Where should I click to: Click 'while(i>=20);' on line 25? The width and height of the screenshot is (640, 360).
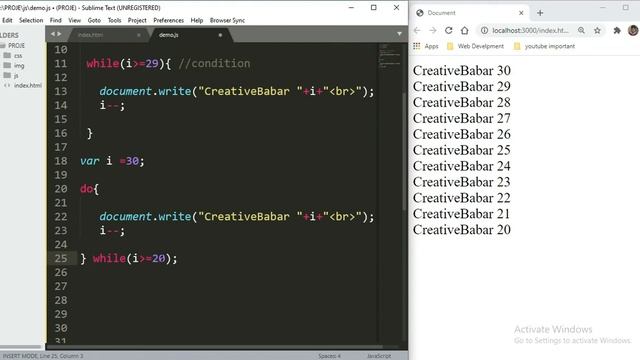[x=135, y=258]
